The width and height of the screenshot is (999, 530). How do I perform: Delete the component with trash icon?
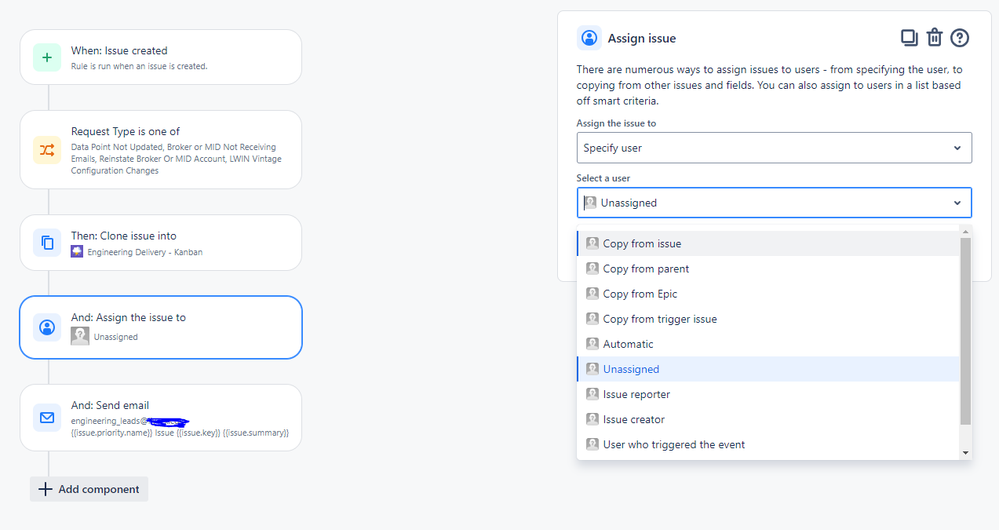(x=934, y=38)
